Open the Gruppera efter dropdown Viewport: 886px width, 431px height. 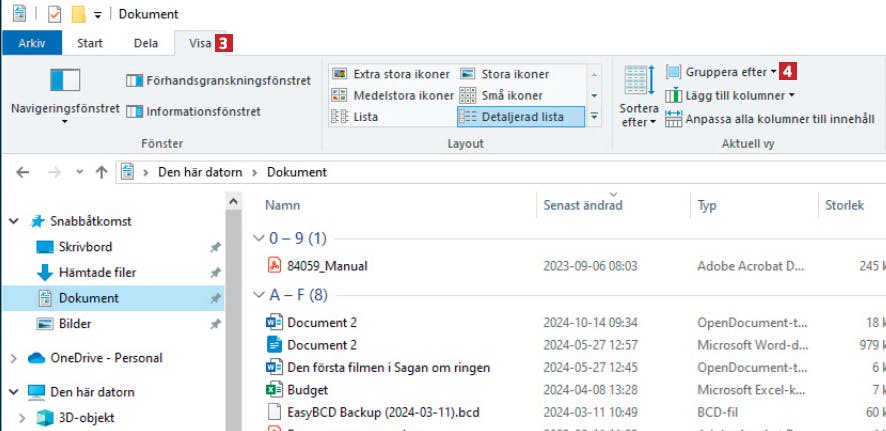tap(720, 72)
